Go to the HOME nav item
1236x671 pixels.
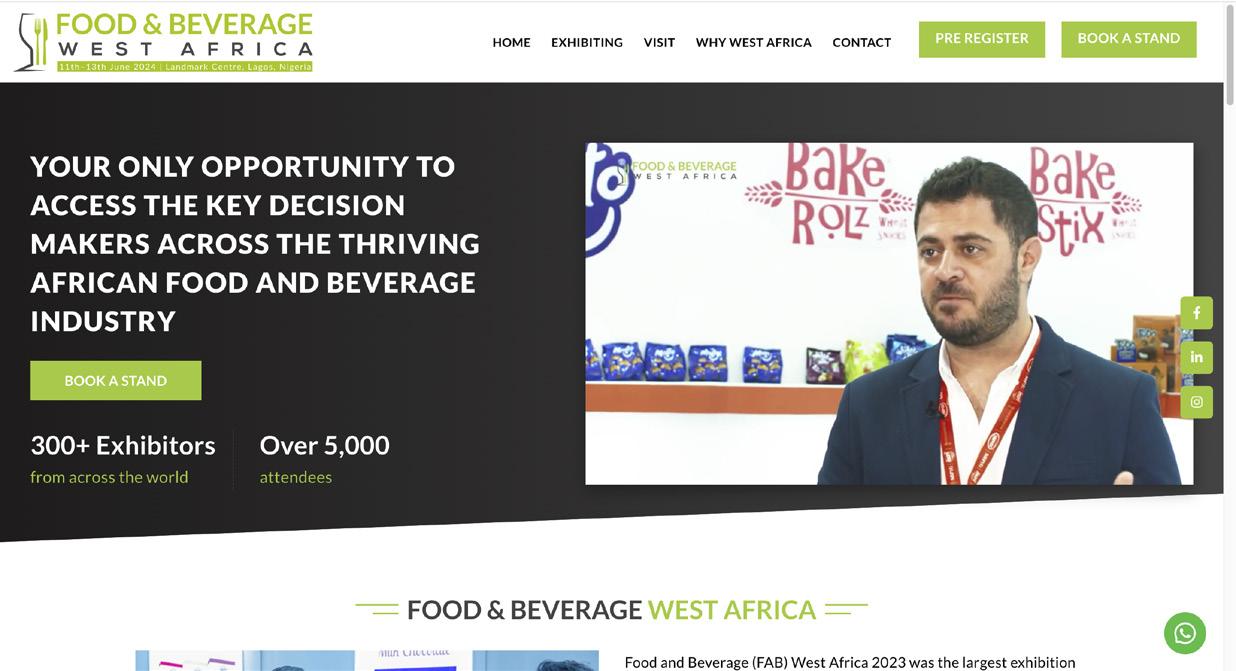point(511,42)
